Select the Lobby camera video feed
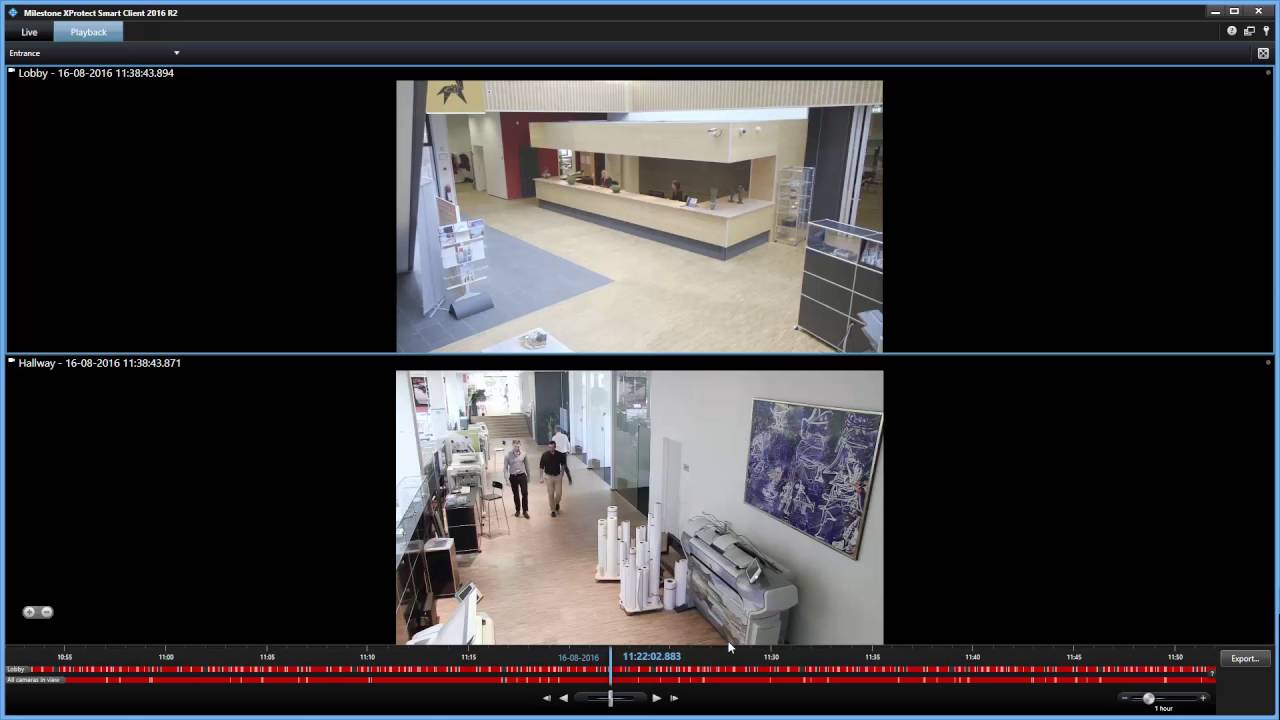Viewport: 1280px width, 720px height. [639, 216]
